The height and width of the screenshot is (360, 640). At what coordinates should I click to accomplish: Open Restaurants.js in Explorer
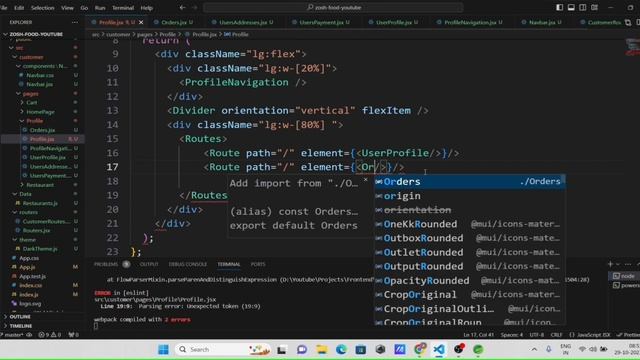point(40,203)
